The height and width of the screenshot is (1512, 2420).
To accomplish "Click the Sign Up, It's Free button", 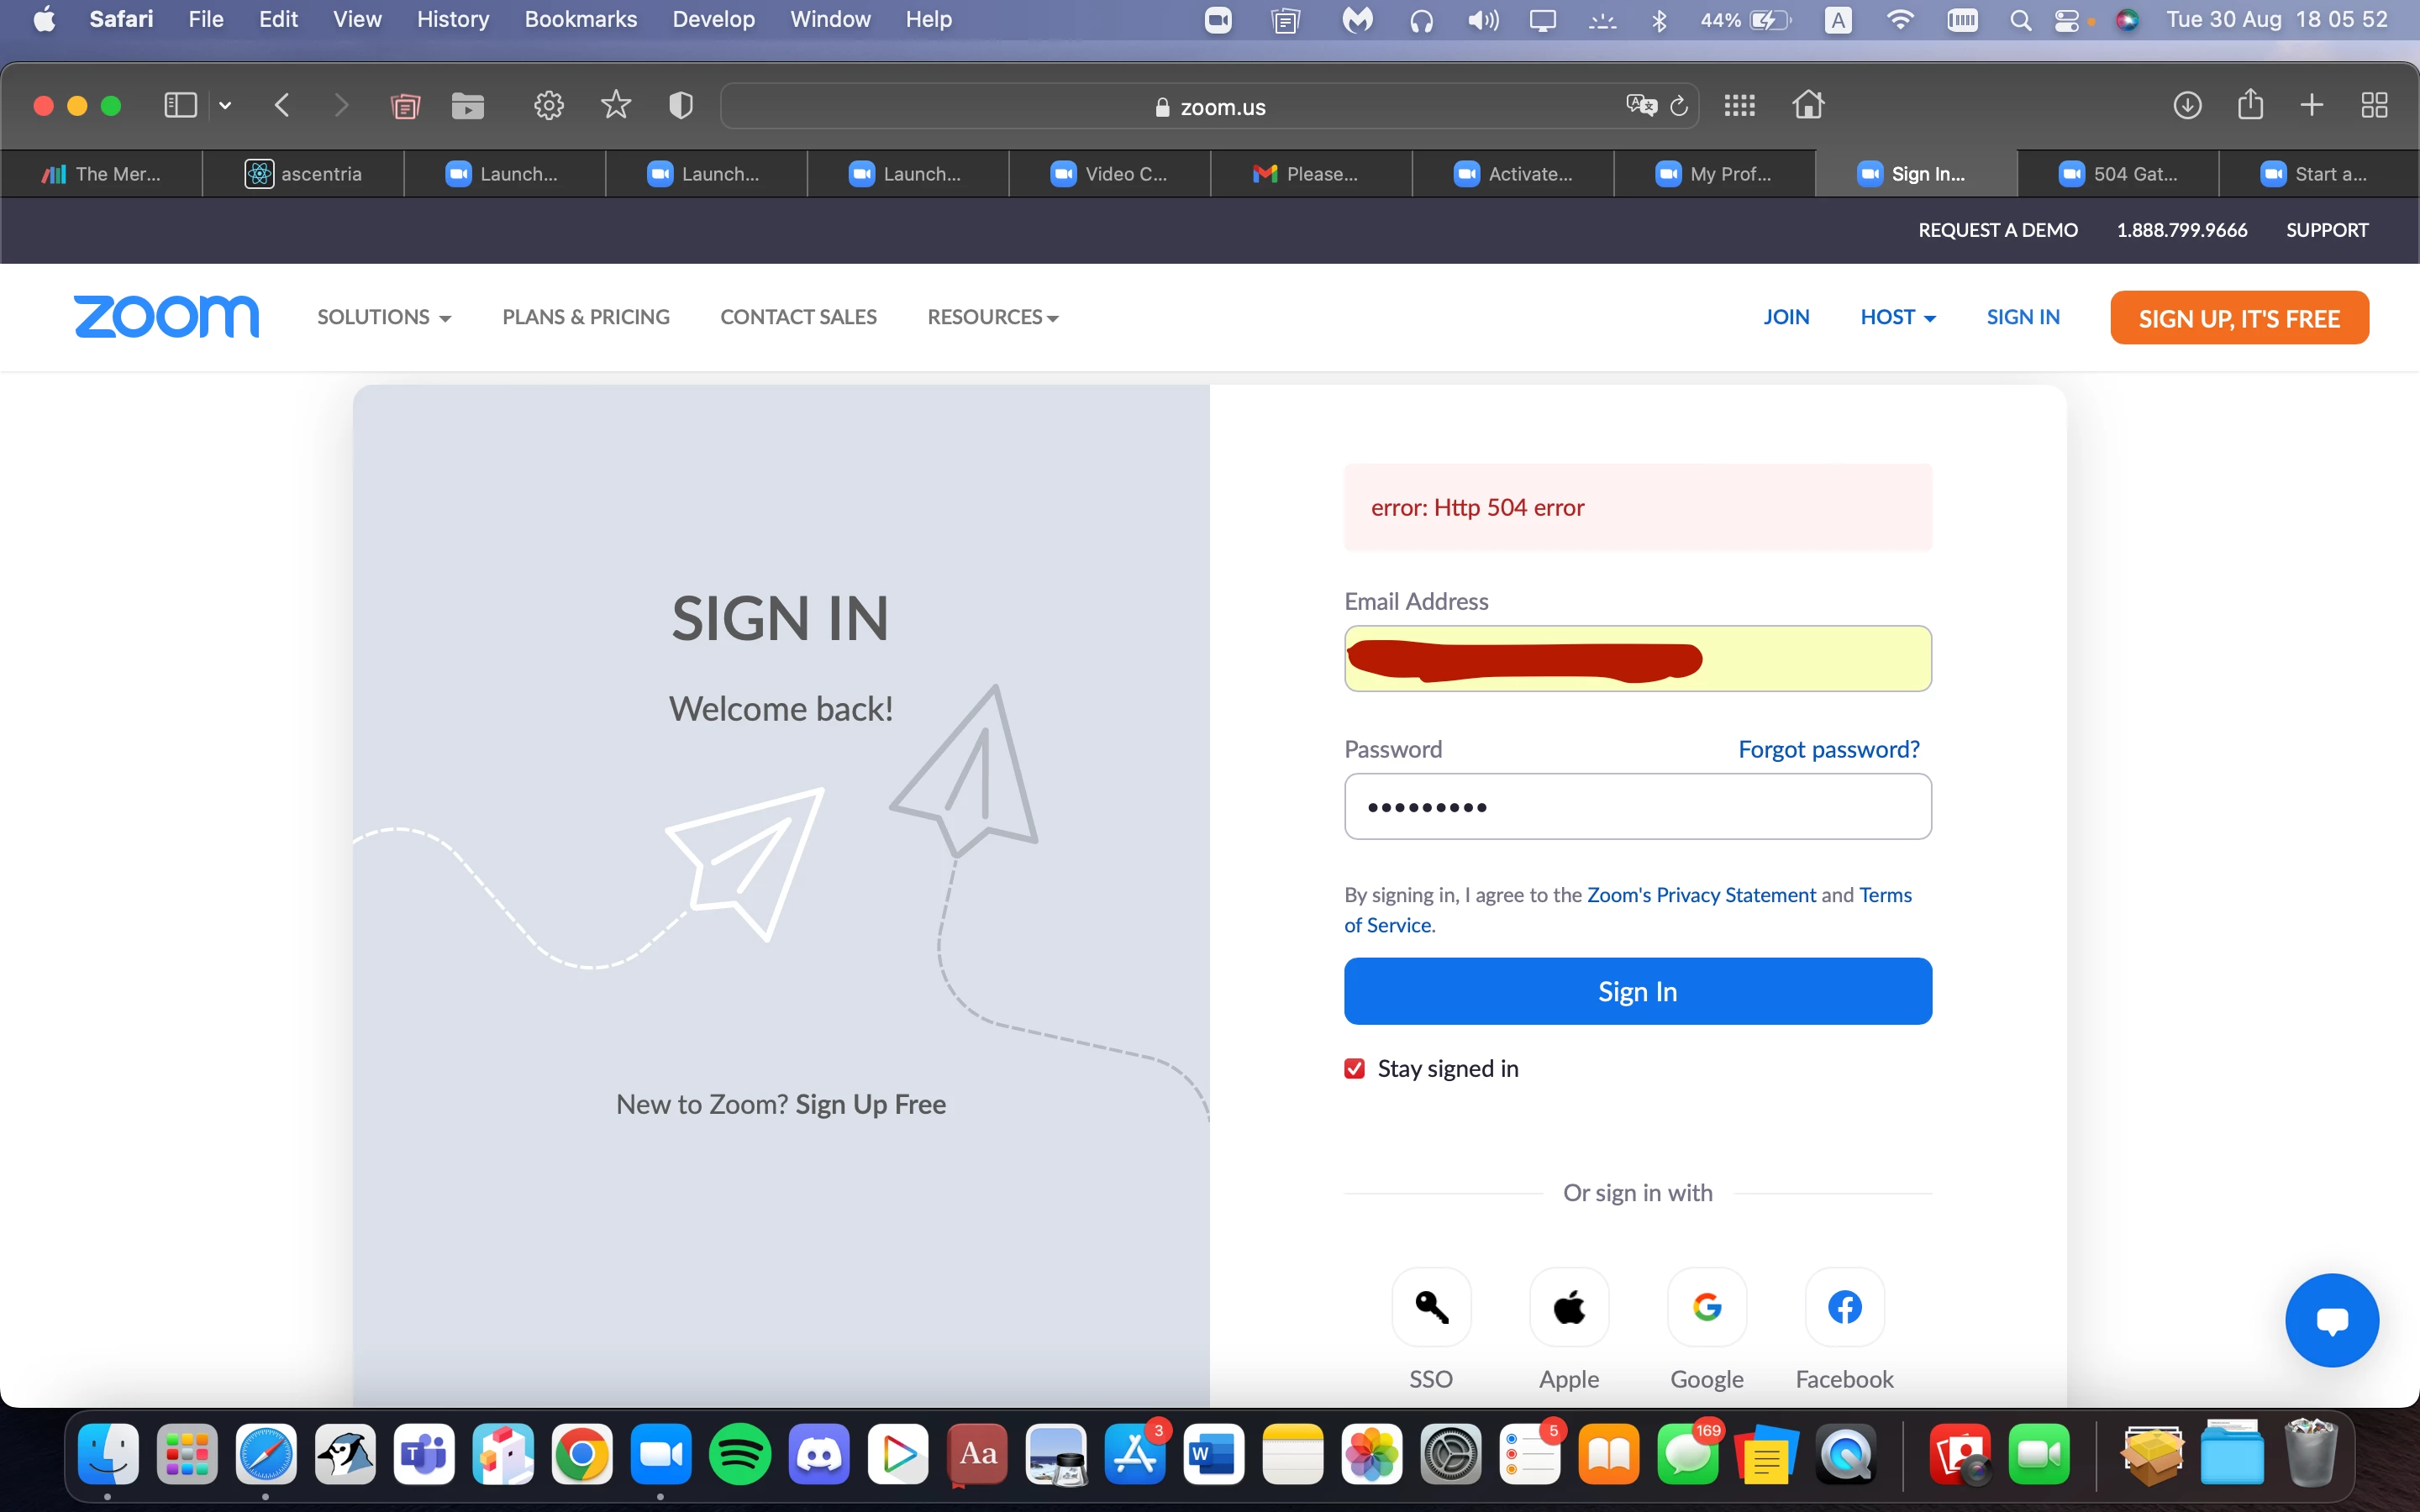I will tap(2238, 318).
